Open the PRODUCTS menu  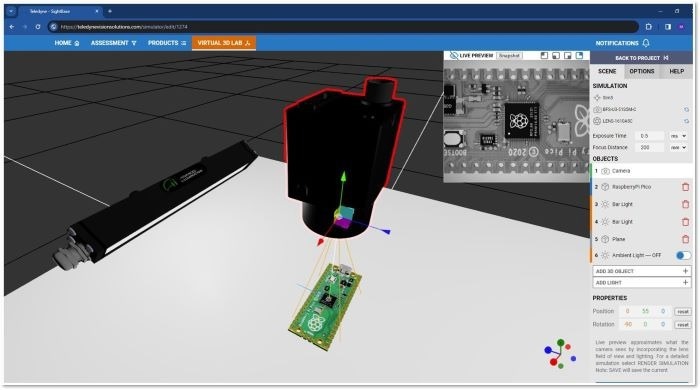[167, 43]
